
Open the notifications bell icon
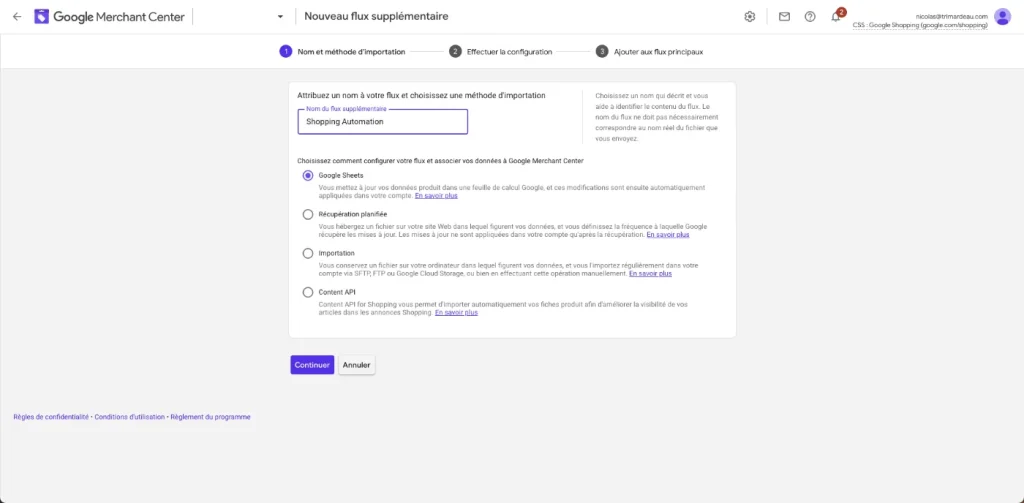pos(835,17)
